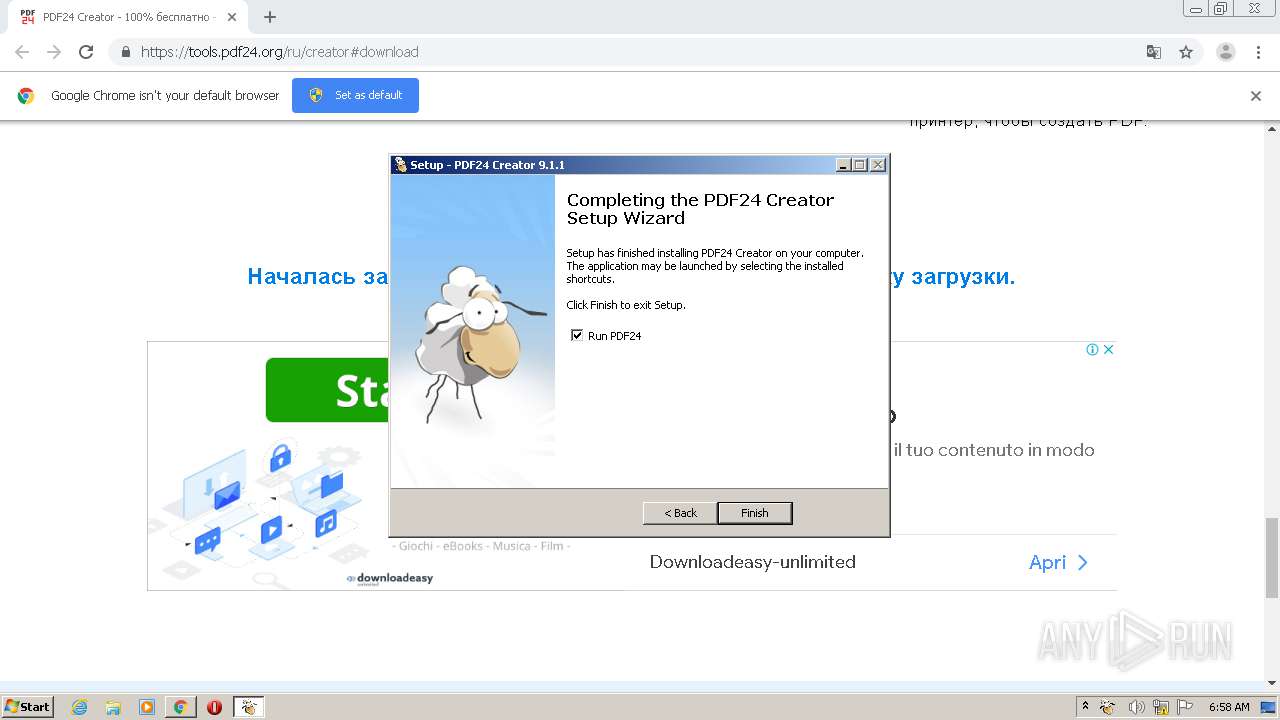Viewport: 1280px width, 720px height.
Task: Click Set as default button
Action: (x=355, y=95)
